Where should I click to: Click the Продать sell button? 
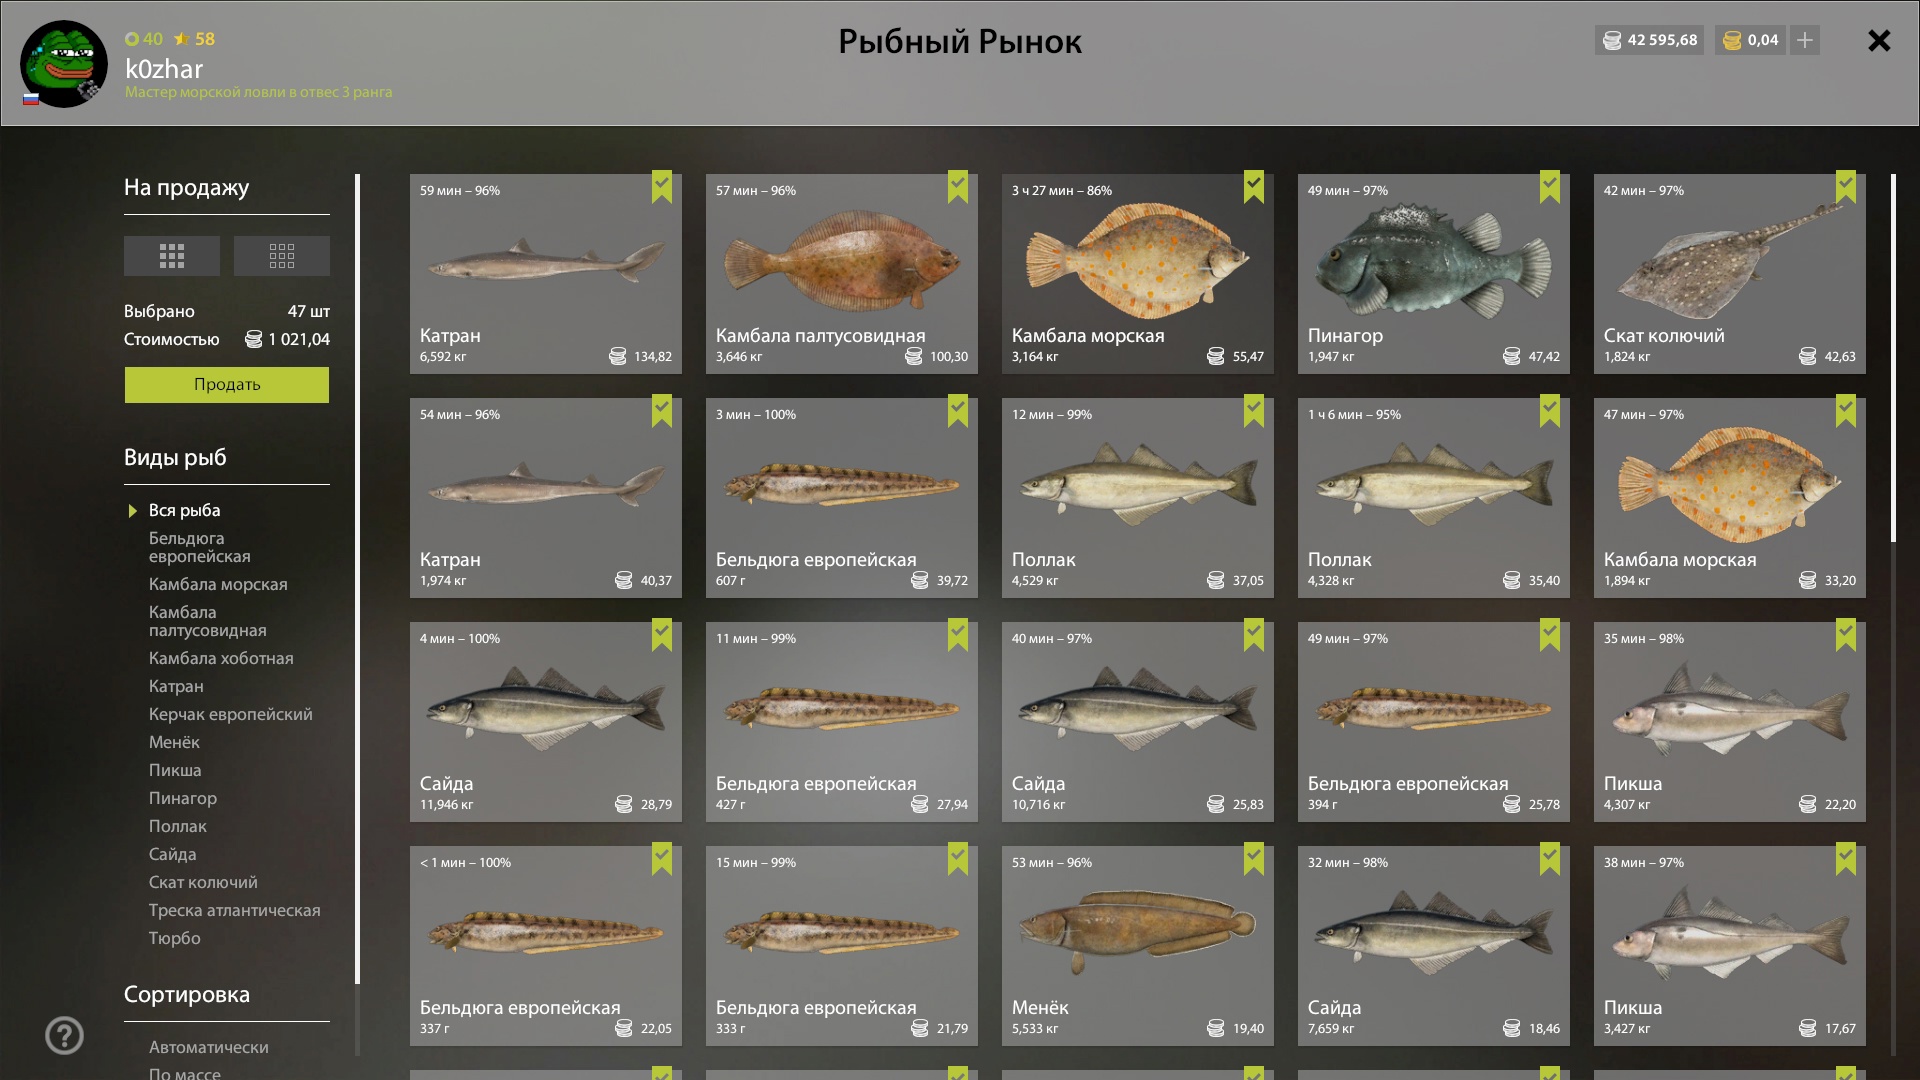(x=227, y=385)
